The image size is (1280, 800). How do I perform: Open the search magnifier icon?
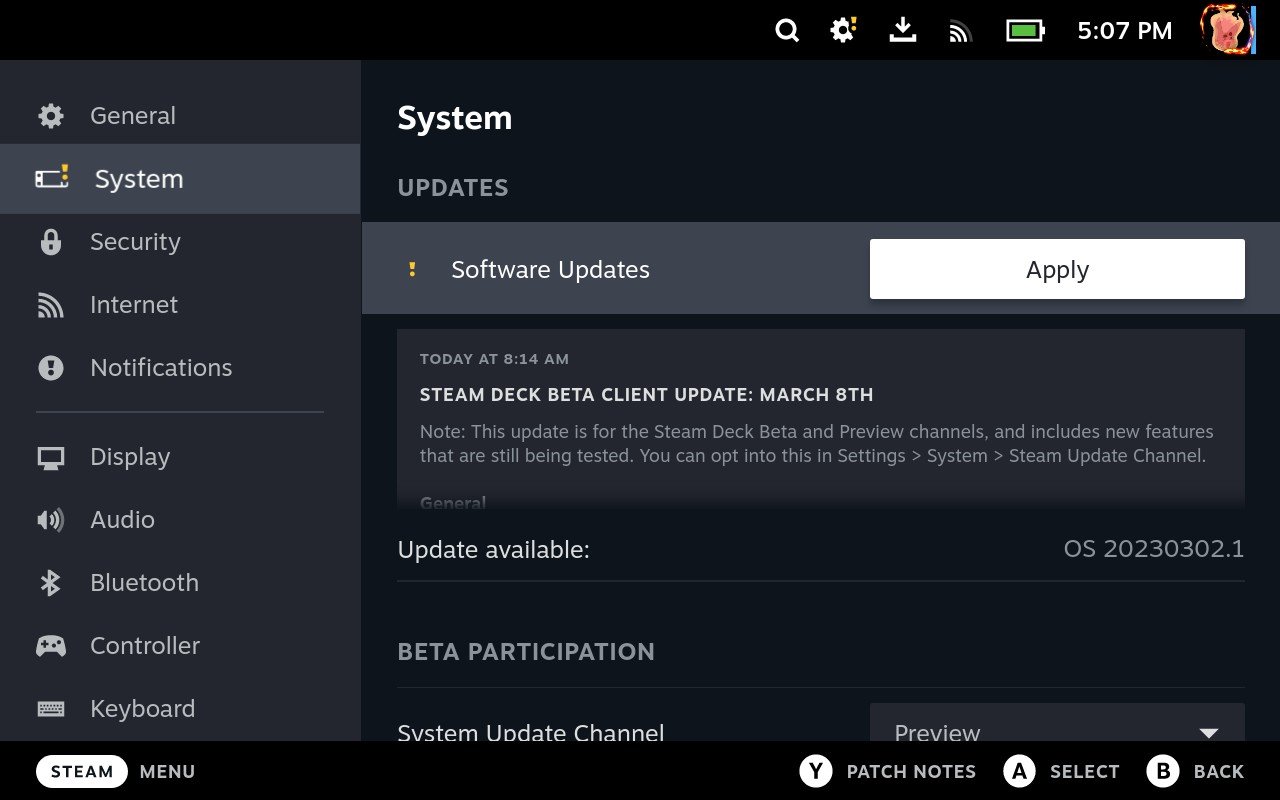(x=787, y=31)
